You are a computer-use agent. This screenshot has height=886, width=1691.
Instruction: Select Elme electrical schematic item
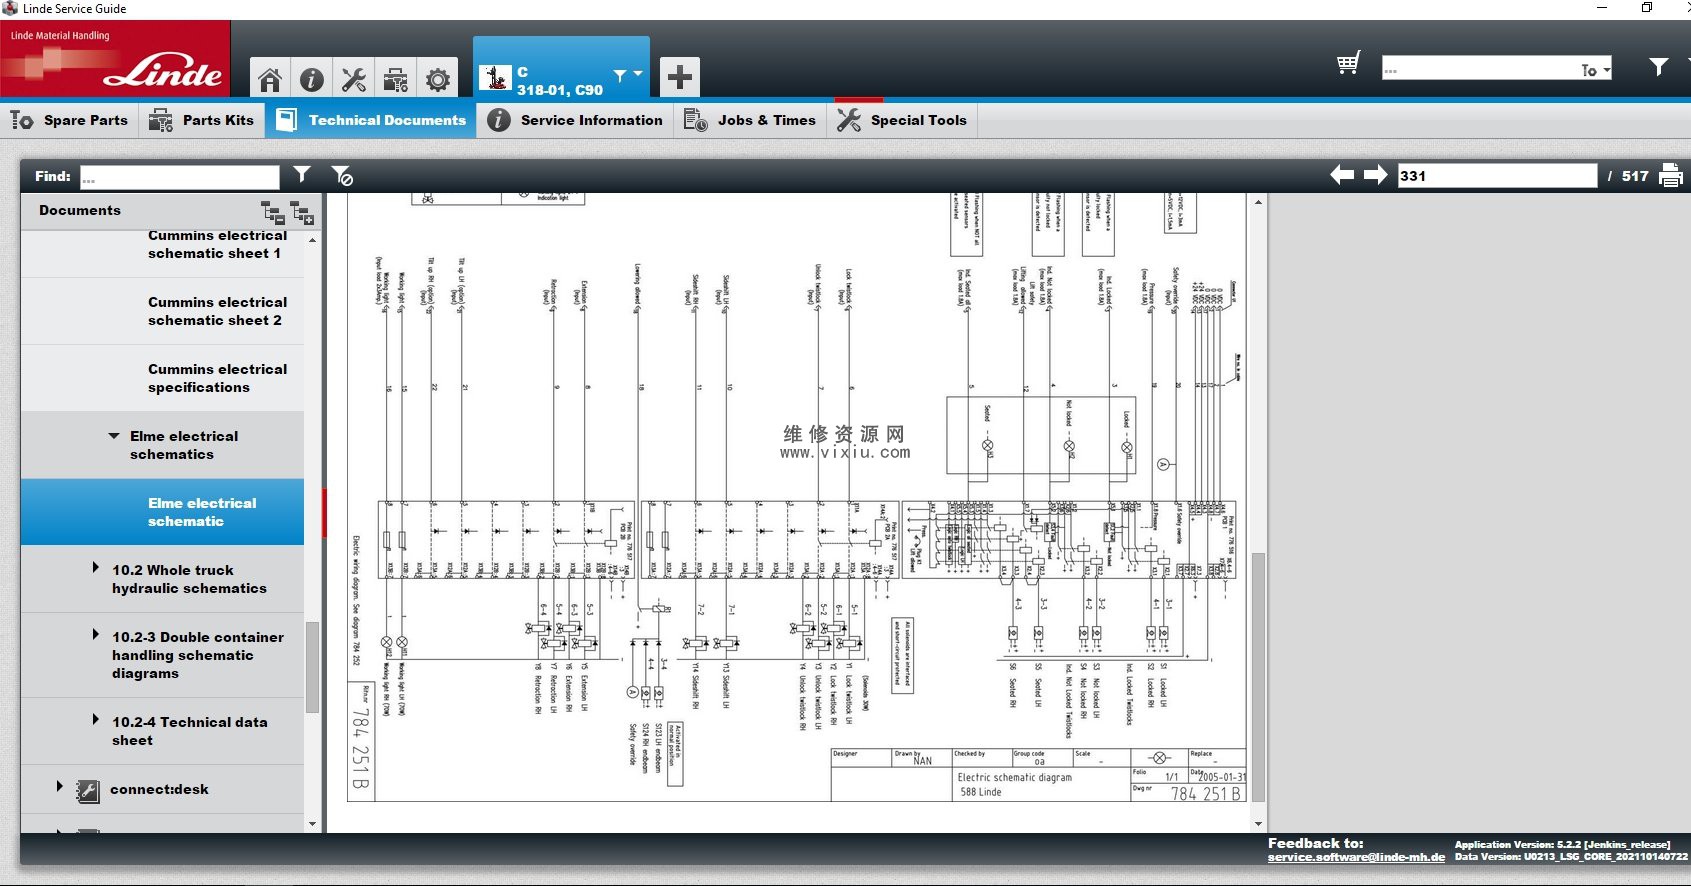162,512
